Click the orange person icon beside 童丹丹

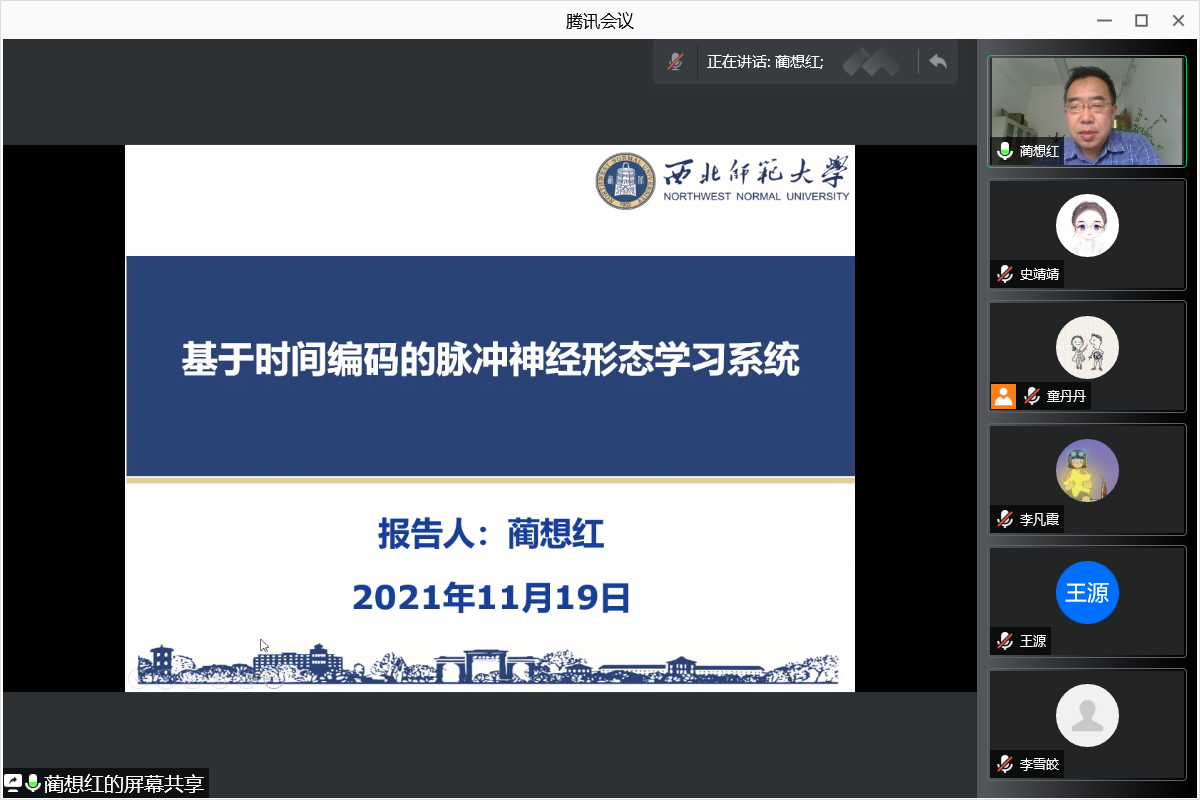[x=1003, y=396]
